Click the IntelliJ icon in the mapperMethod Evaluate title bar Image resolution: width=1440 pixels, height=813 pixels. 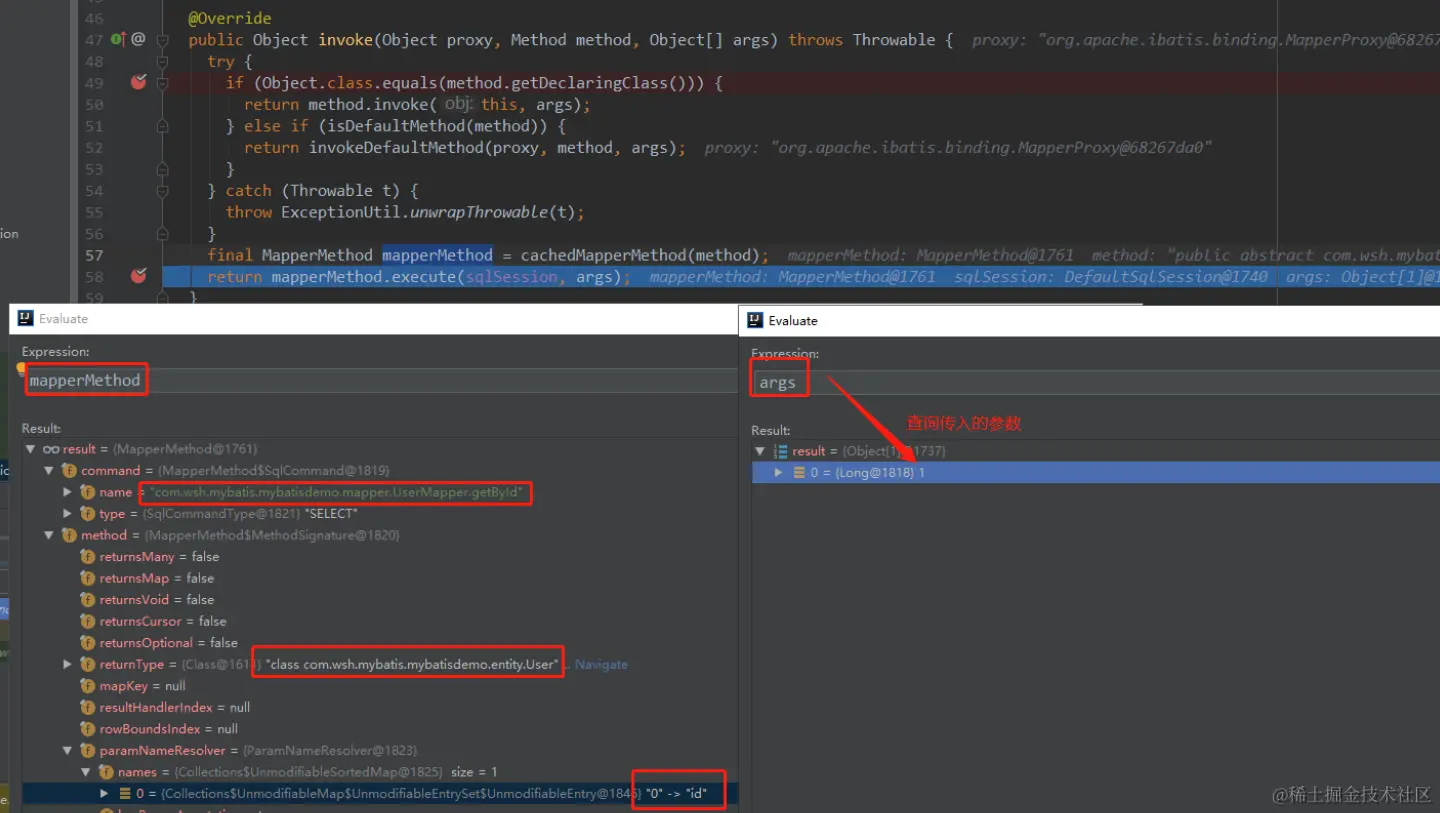[25, 319]
